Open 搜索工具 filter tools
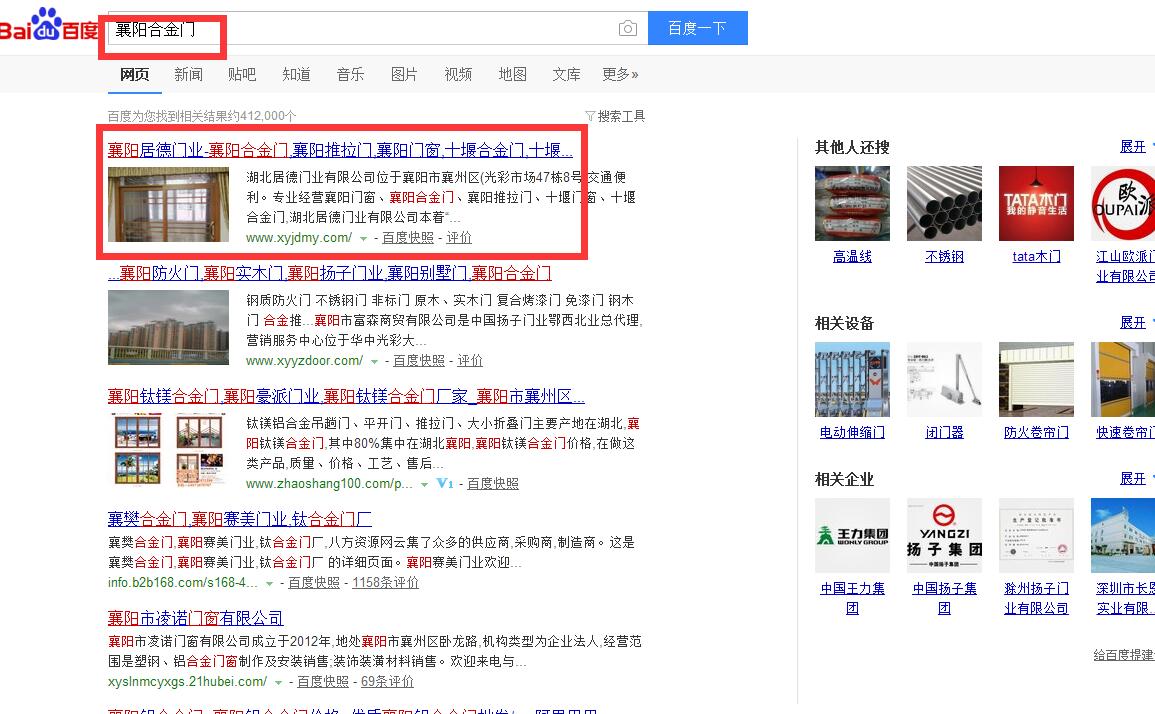The height and width of the screenshot is (714, 1155). pos(615,116)
